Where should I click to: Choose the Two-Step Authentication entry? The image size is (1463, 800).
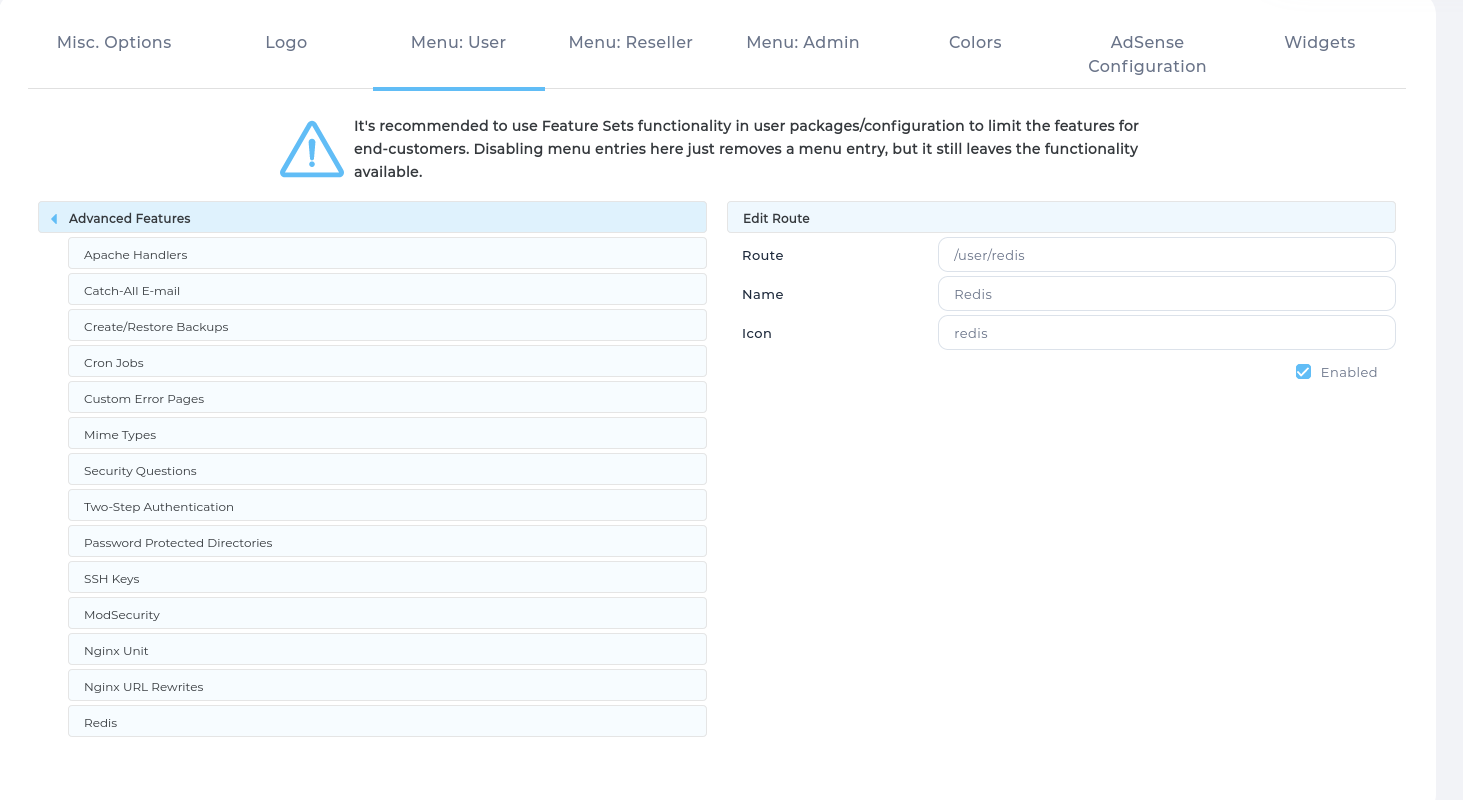[387, 507]
